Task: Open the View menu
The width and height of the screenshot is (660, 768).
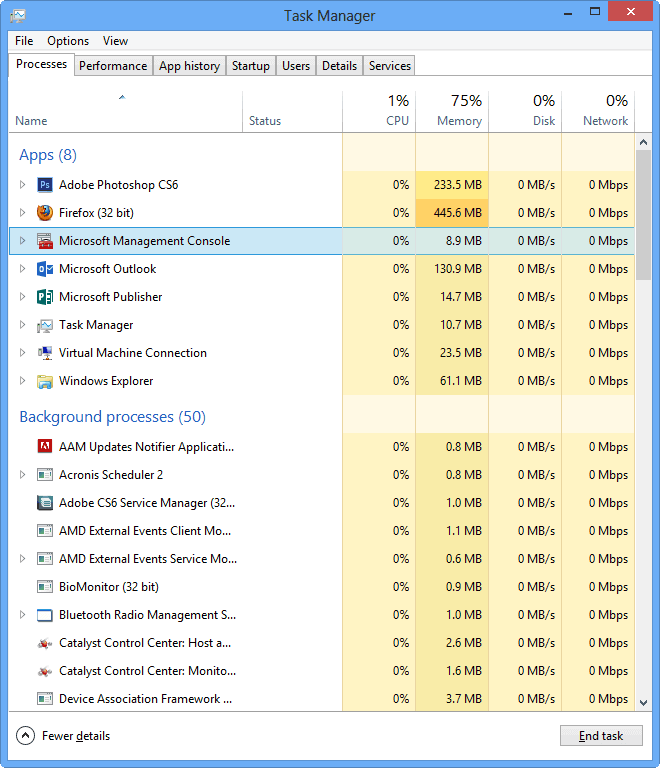Action: [x=115, y=41]
